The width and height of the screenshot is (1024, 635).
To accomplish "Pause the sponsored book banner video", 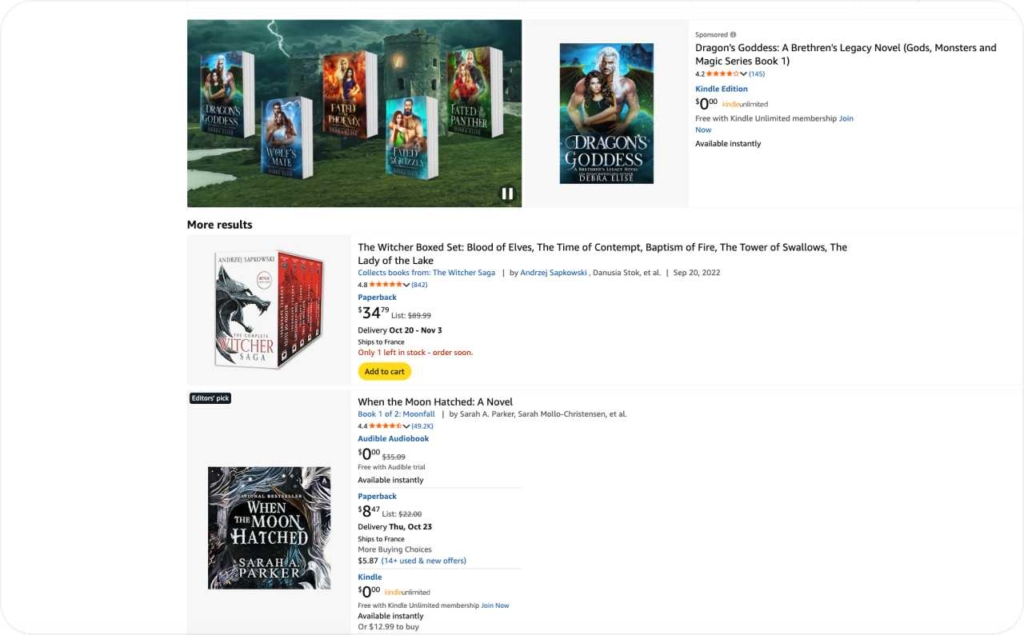I will point(507,193).
